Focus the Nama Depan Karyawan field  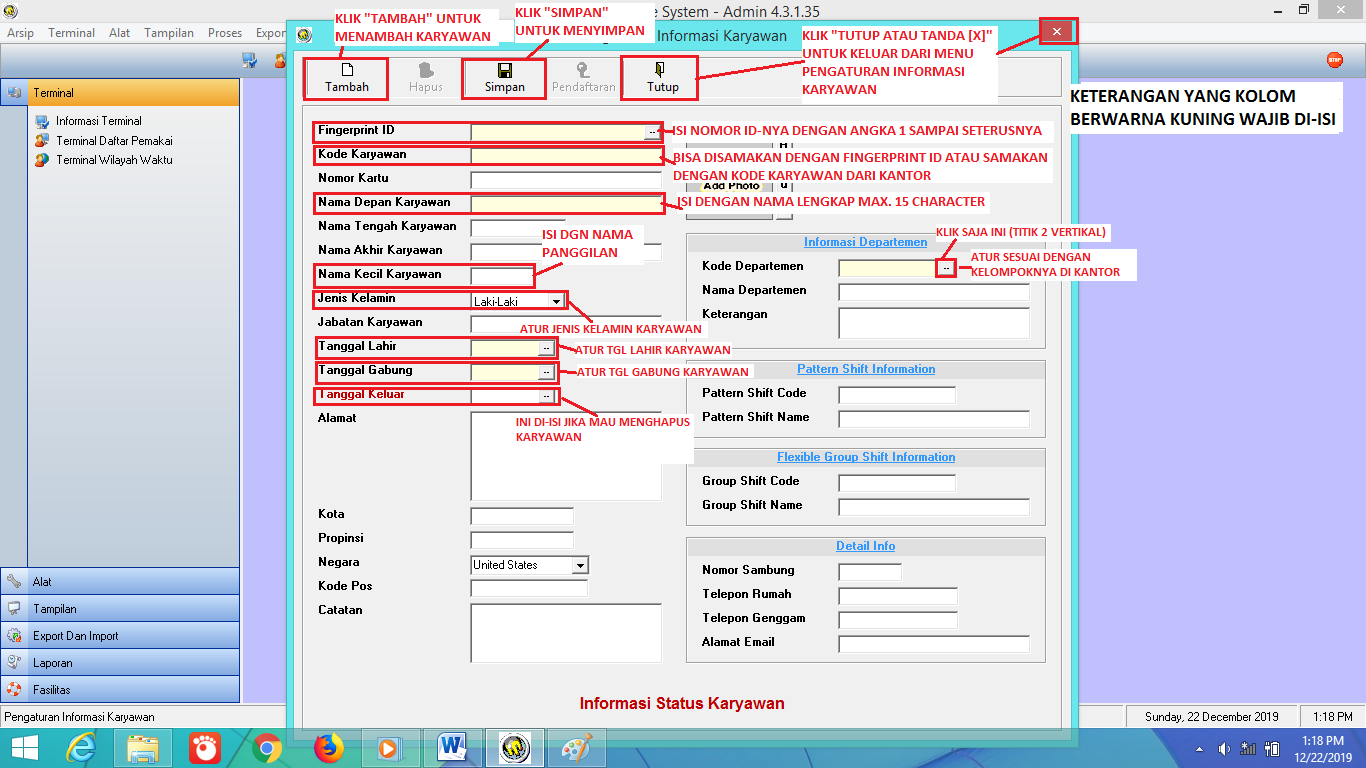[x=566, y=204]
